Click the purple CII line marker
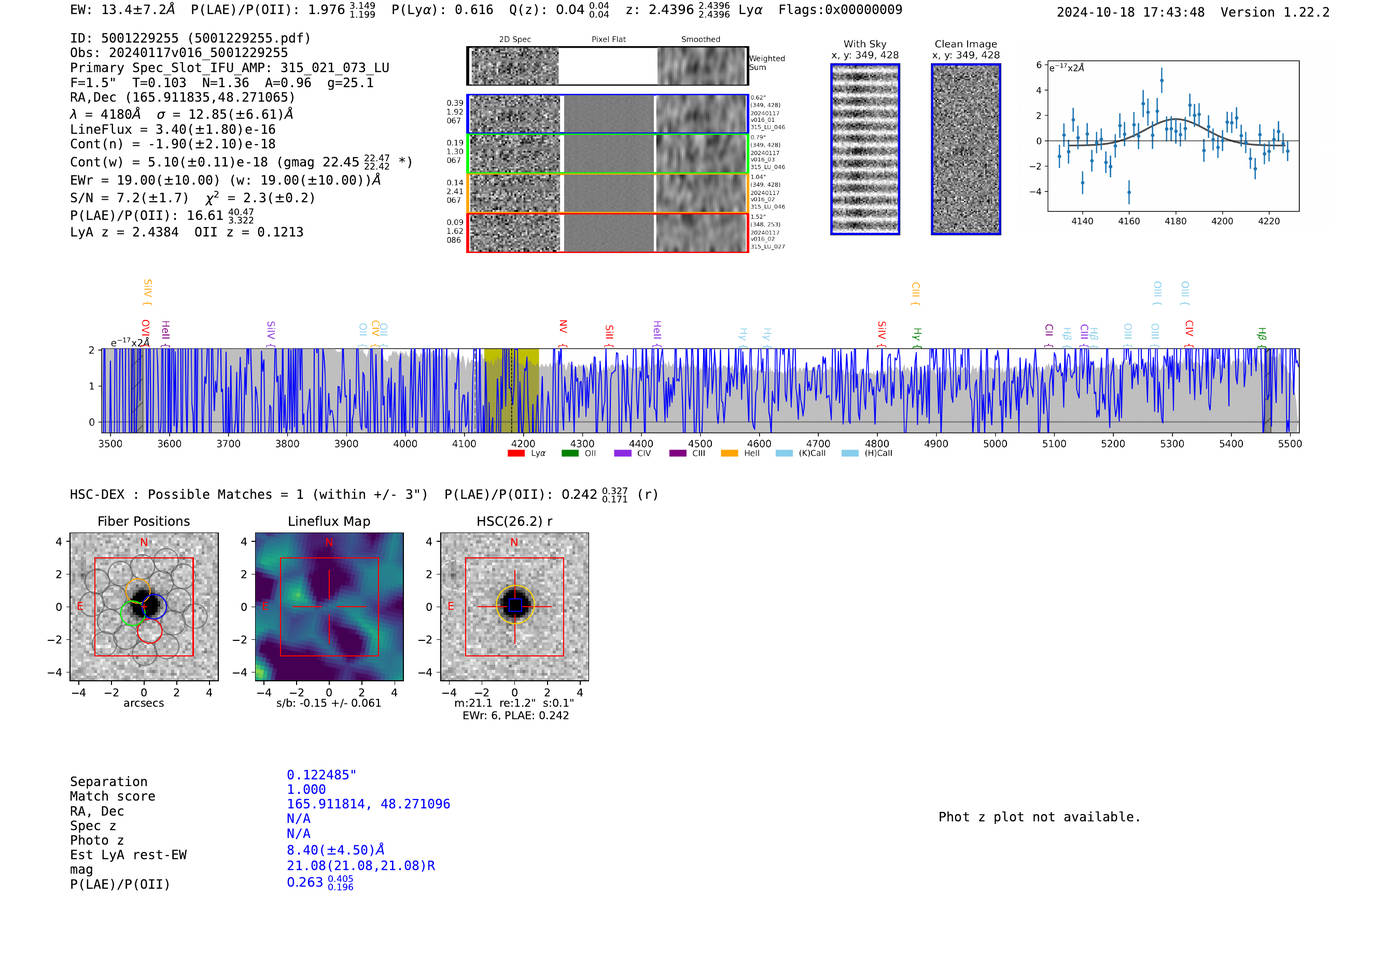 1049,334
